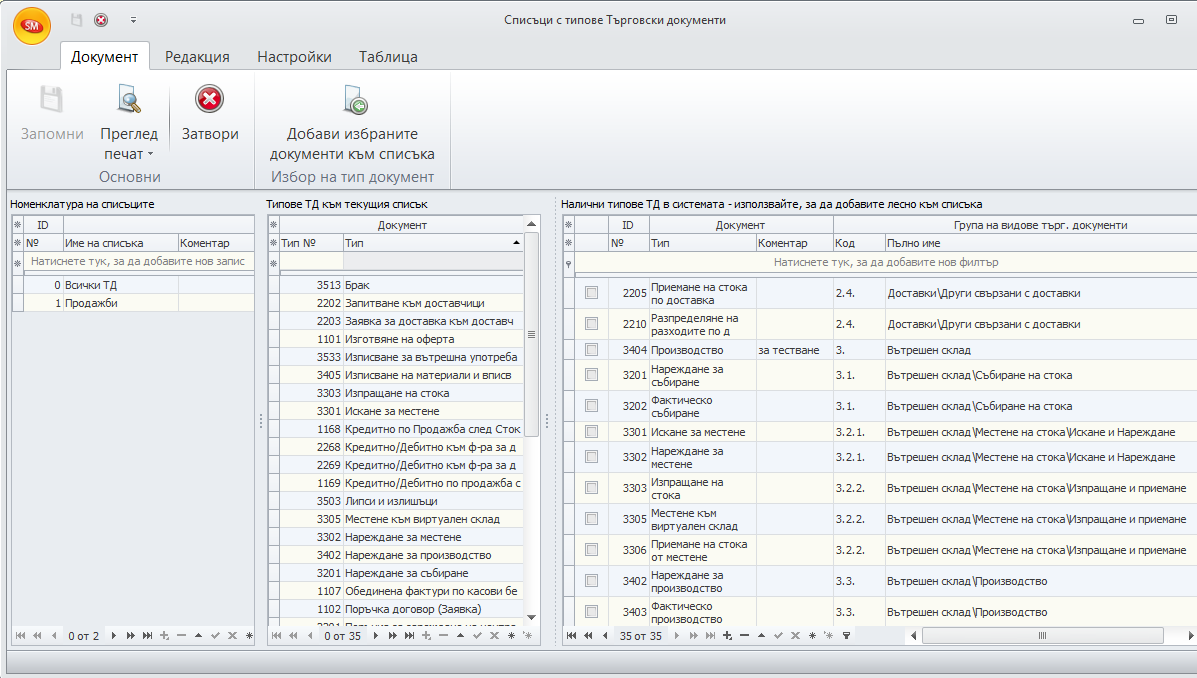Switch to the Настройки ribbon tab
The image size is (1197, 678).
(294, 56)
